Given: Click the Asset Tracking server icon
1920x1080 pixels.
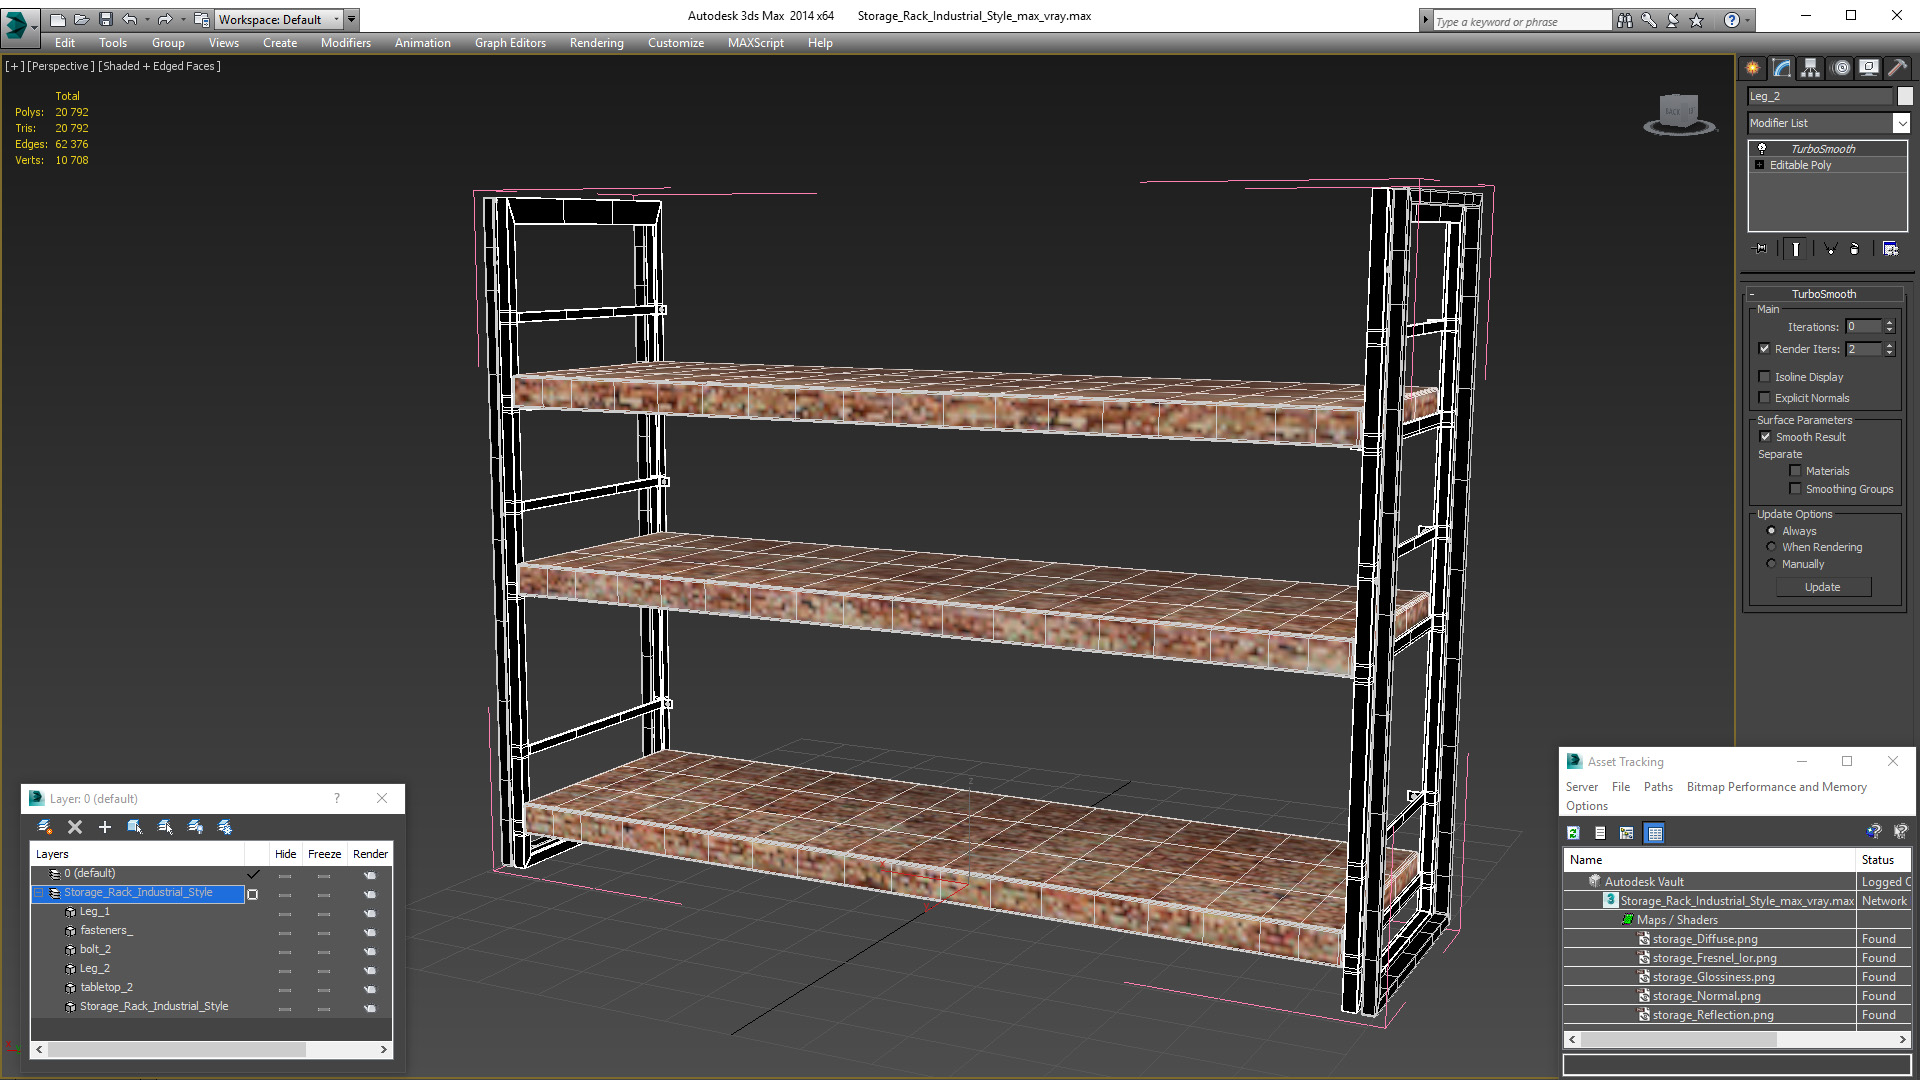Looking at the screenshot, I should click(1580, 785).
